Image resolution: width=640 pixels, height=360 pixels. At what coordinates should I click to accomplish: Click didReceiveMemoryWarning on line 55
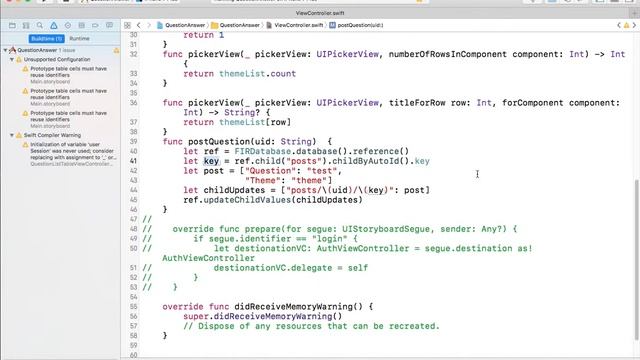(x=293, y=307)
